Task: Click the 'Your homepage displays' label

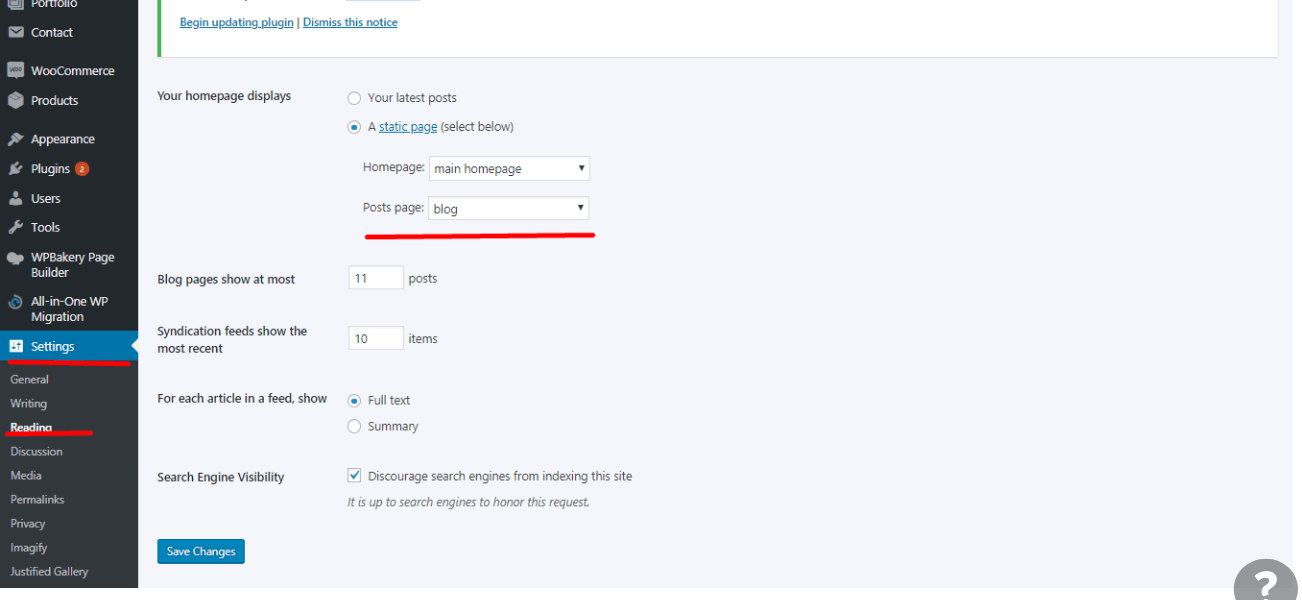Action: click(x=224, y=96)
